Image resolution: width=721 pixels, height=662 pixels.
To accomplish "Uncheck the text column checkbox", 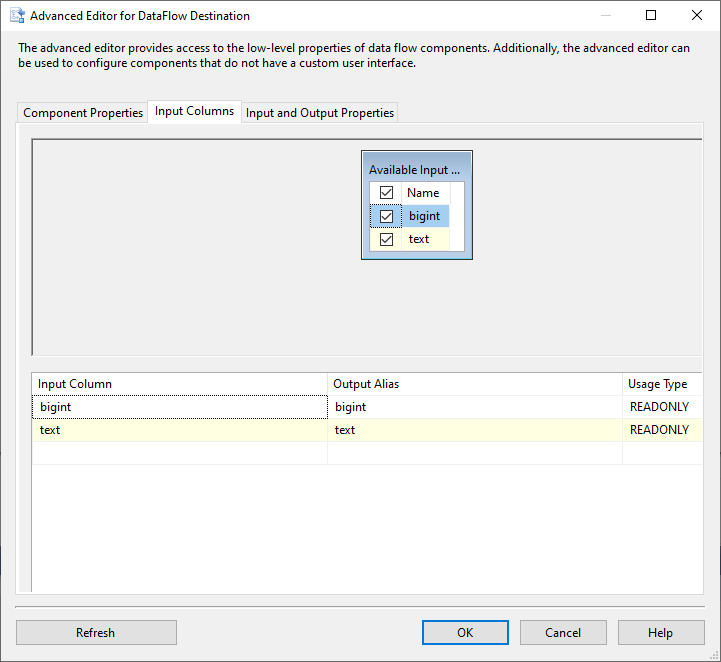I will pyautogui.click(x=386, y=239).
